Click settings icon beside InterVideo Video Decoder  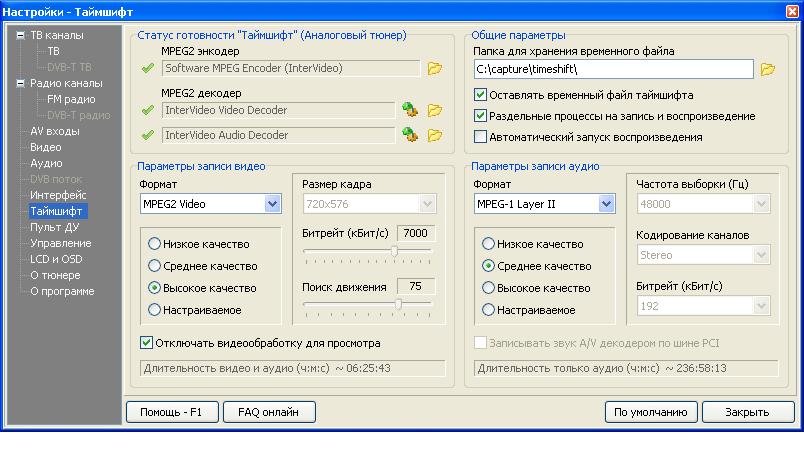coord(410,110)
